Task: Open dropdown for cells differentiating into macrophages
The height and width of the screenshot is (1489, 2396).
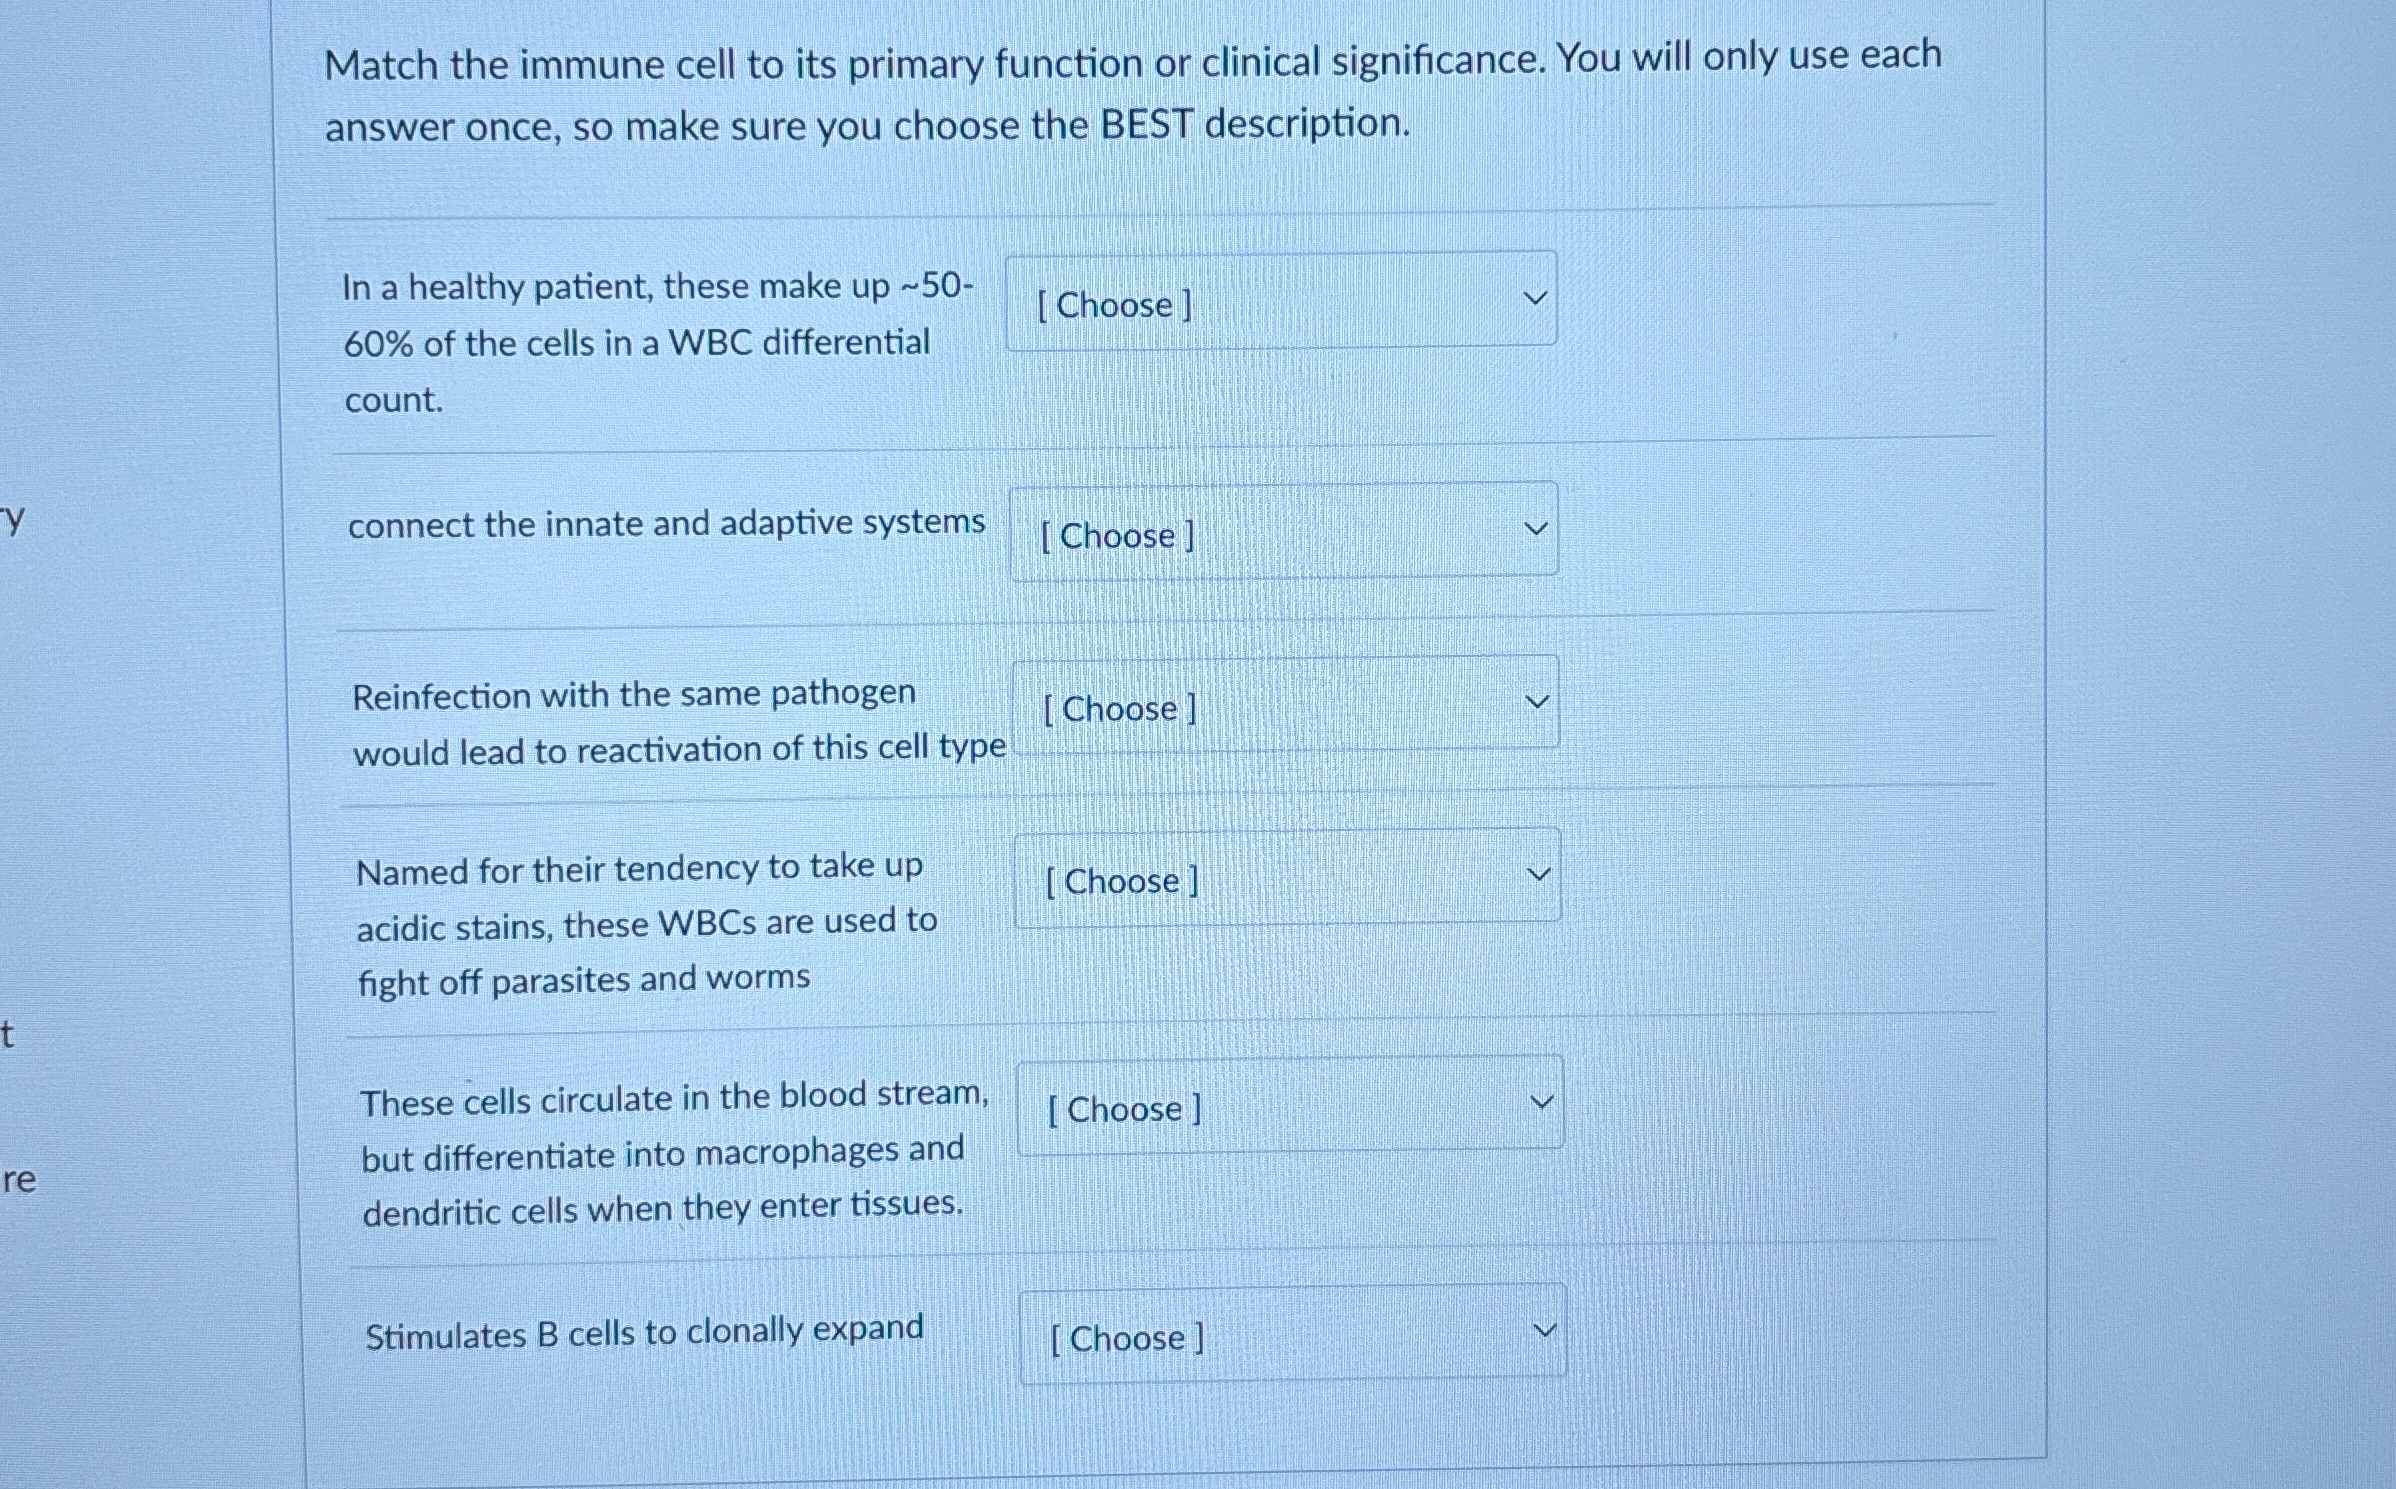Action: coord(1290,1105)
